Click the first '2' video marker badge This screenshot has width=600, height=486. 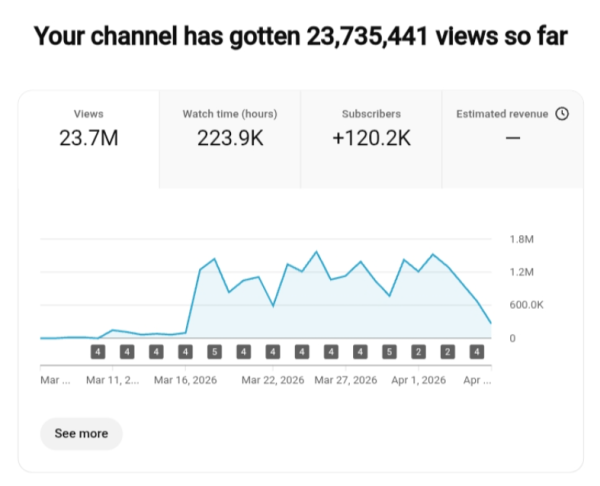(418, 352)
